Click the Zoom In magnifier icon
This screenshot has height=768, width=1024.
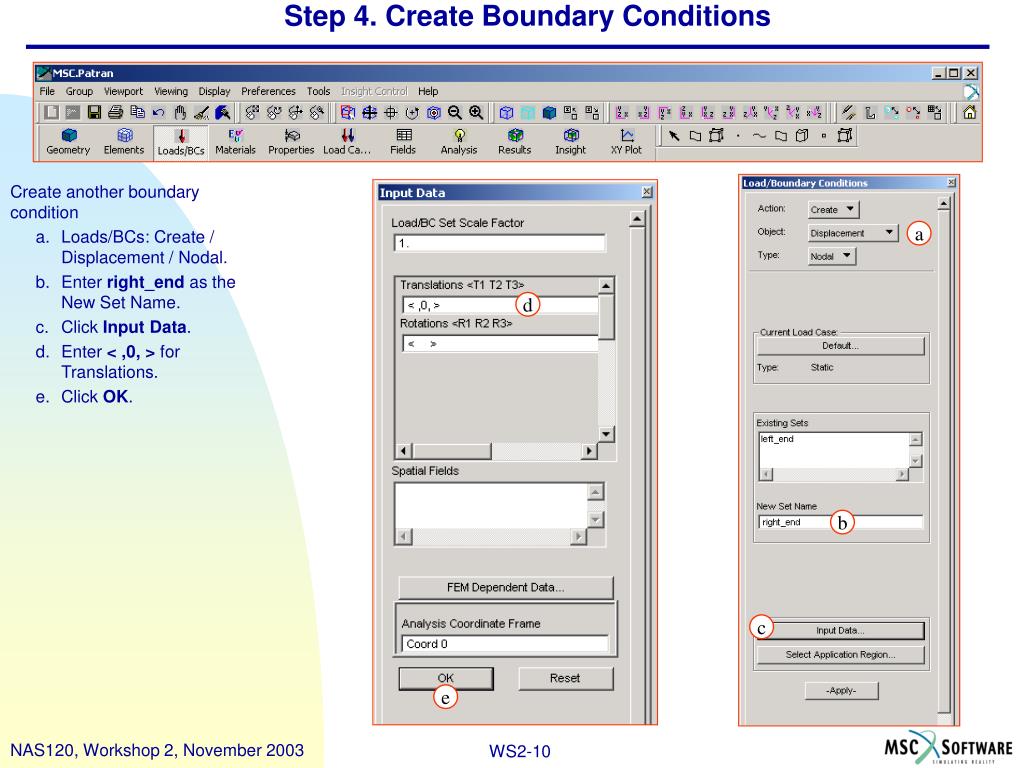pos(476,113)
